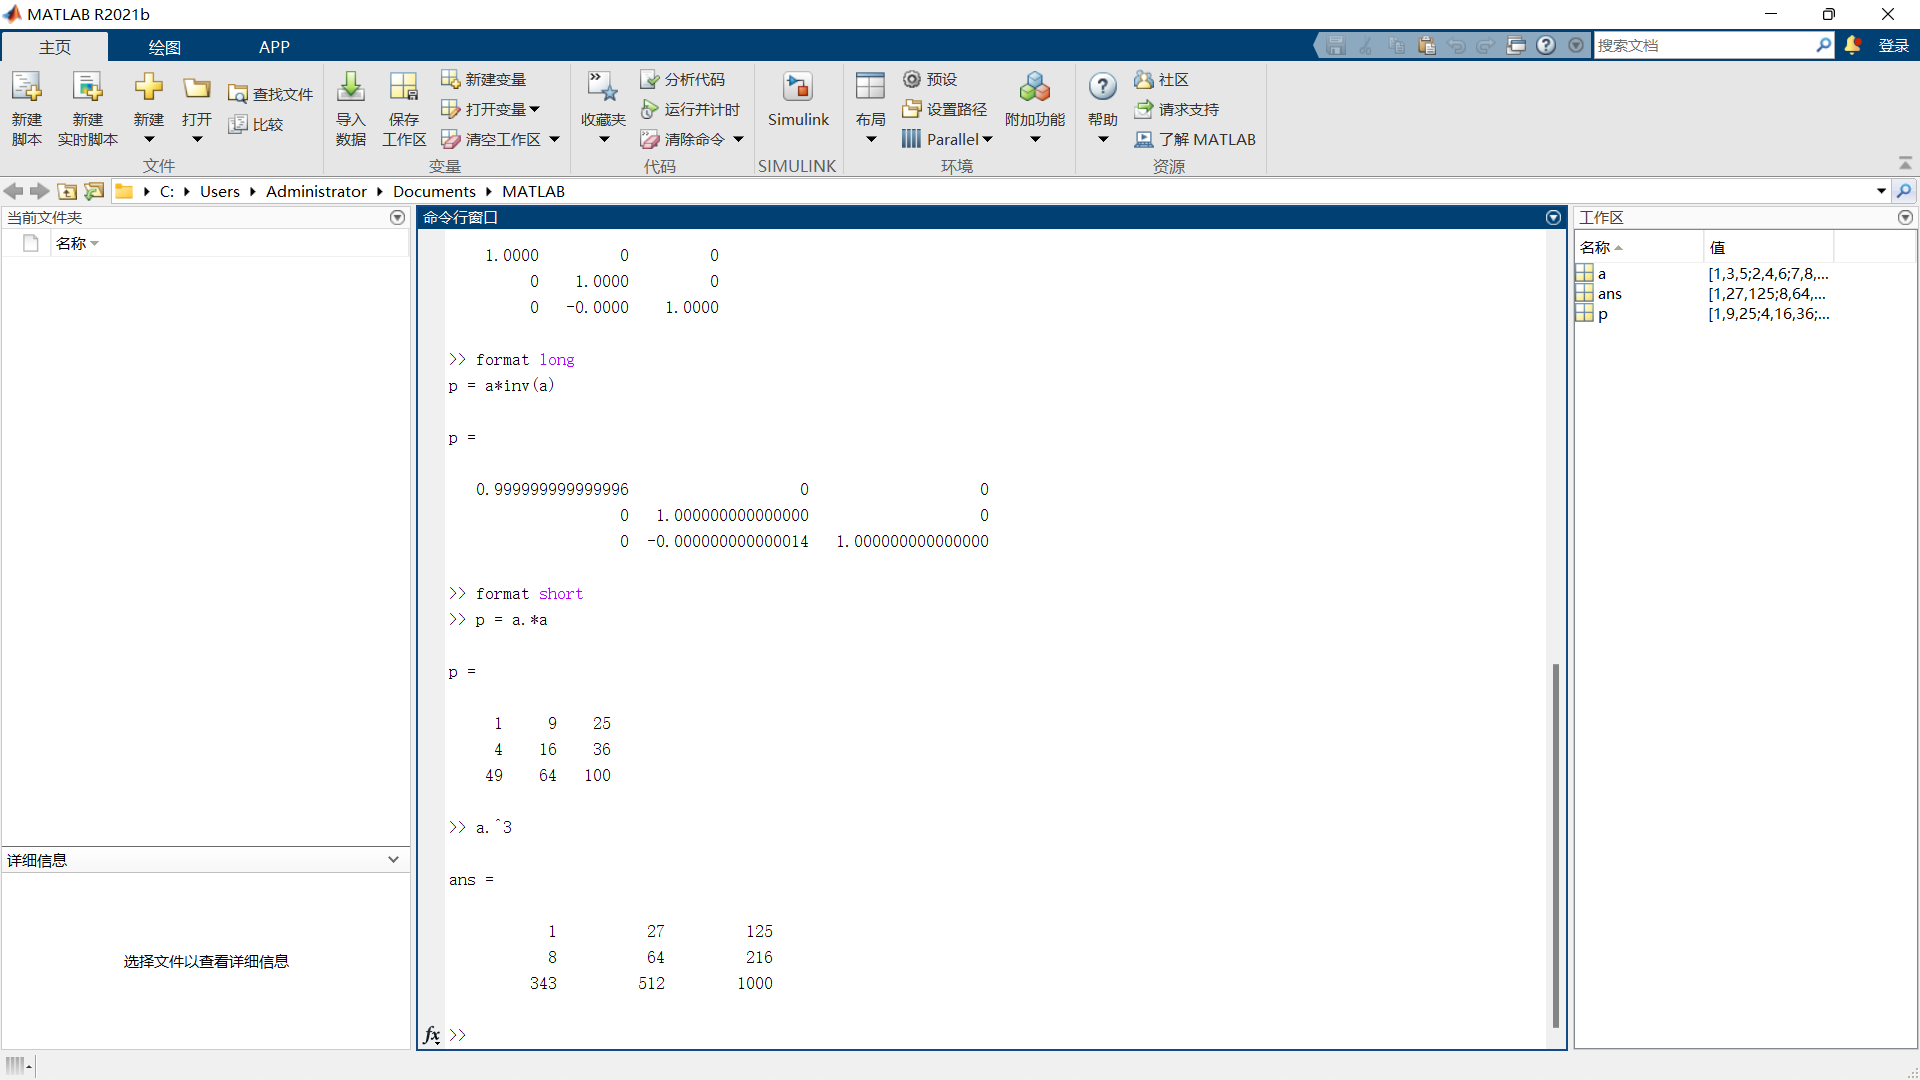
Task: Click 请求支持 request support
Action: [x=1176, y=109]
